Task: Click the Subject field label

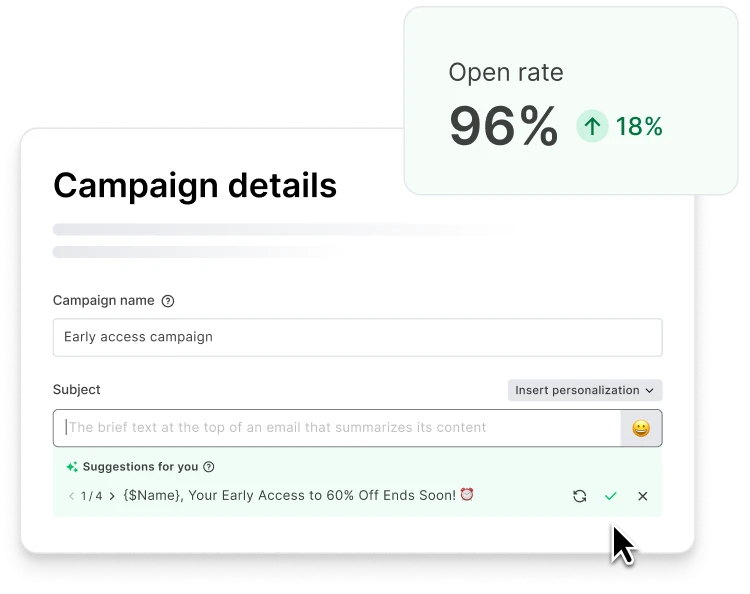Action: pyautogui.click(x=77, y=389)
